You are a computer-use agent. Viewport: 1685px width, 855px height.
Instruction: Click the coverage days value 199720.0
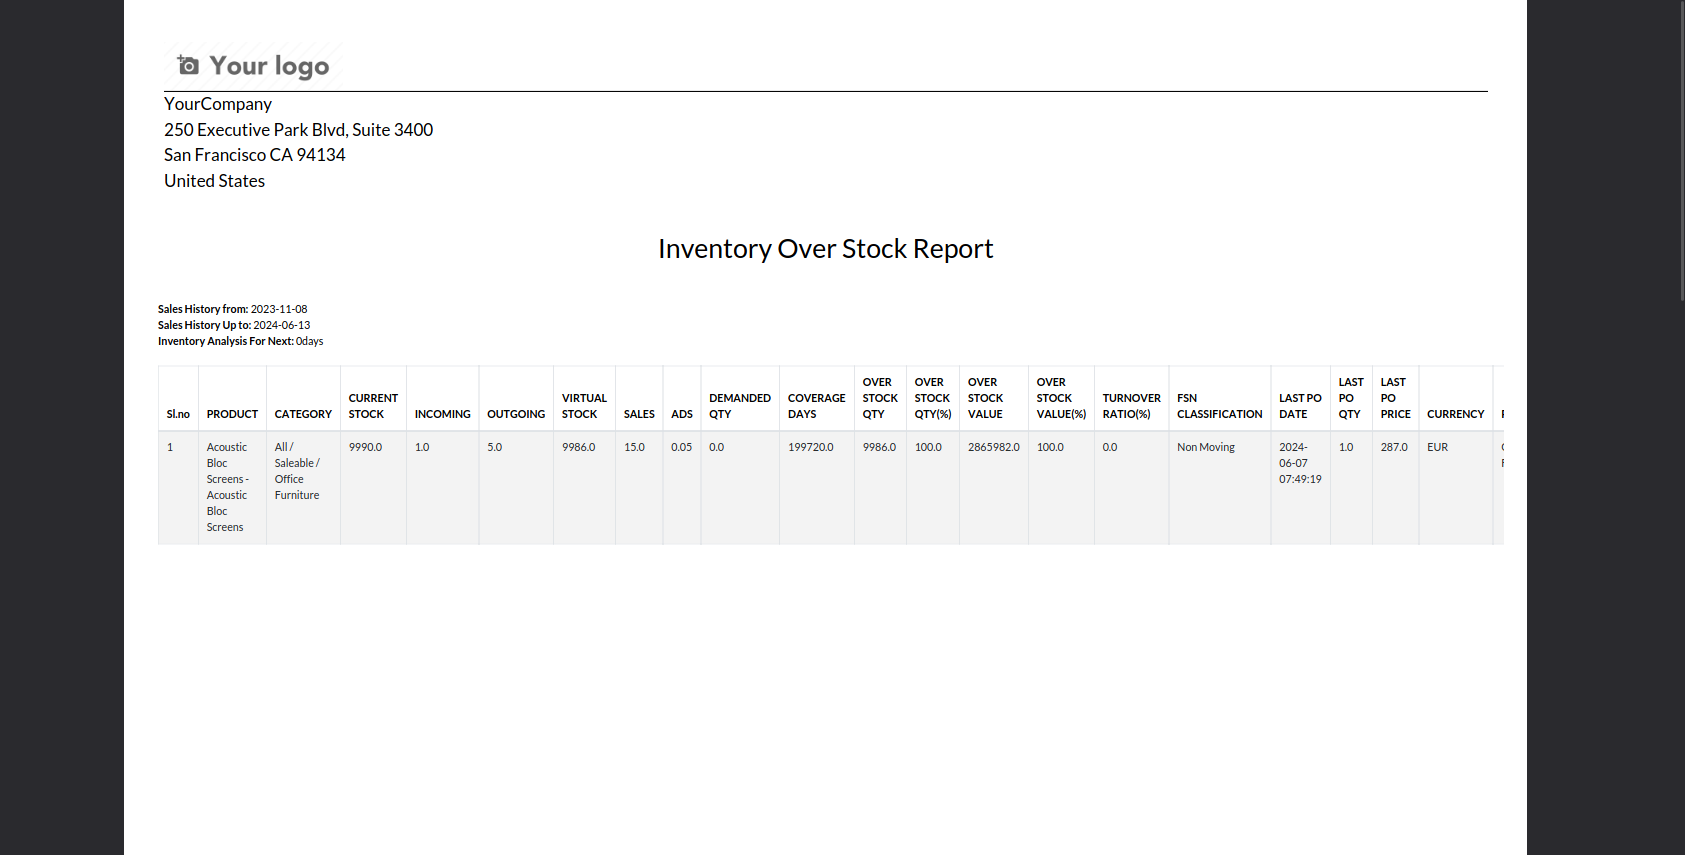click(810, 447)
